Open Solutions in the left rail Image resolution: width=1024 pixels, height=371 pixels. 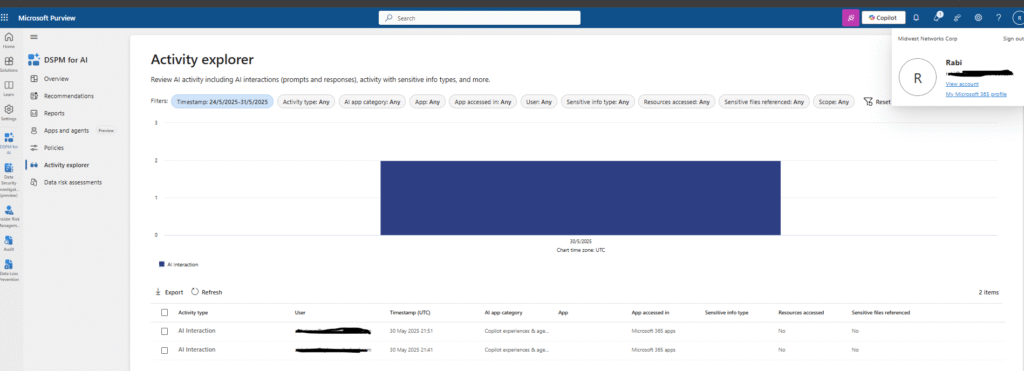point(8,64)
